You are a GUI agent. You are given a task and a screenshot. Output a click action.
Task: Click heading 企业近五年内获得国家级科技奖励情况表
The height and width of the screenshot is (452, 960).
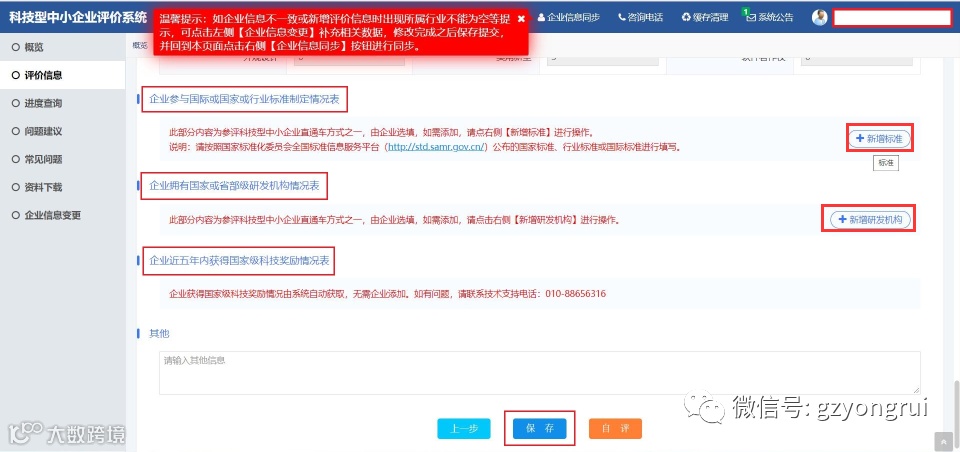pyautogui.click(x=239, y=261)
